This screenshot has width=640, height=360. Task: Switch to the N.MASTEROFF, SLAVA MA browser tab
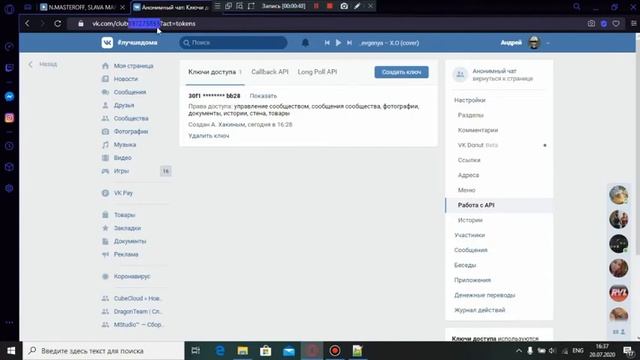[82, 7]
